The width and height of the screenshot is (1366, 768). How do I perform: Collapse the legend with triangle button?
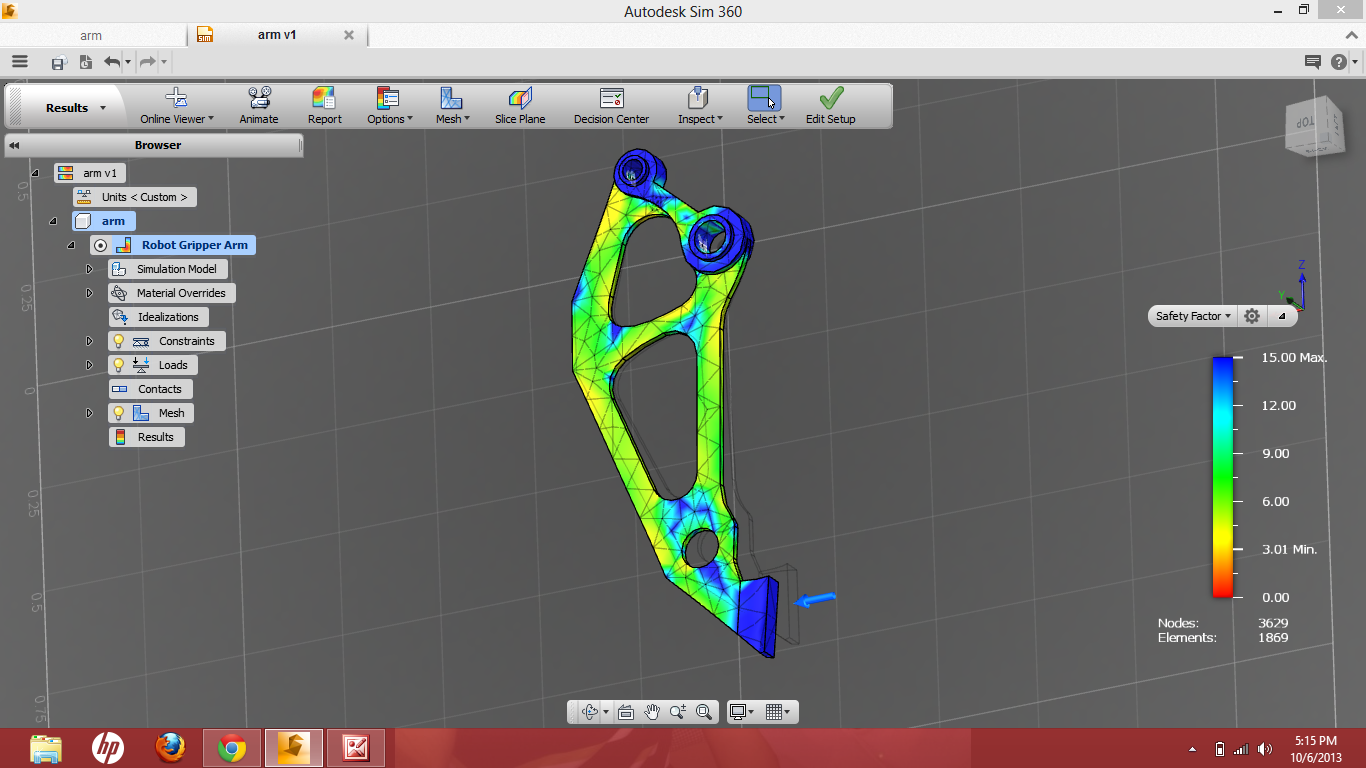click(1282, 316)
